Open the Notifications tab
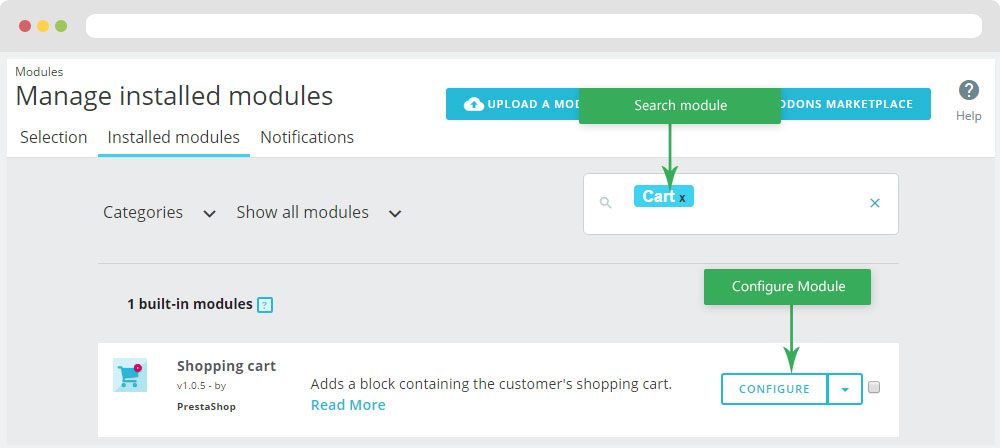 [307, 137]
